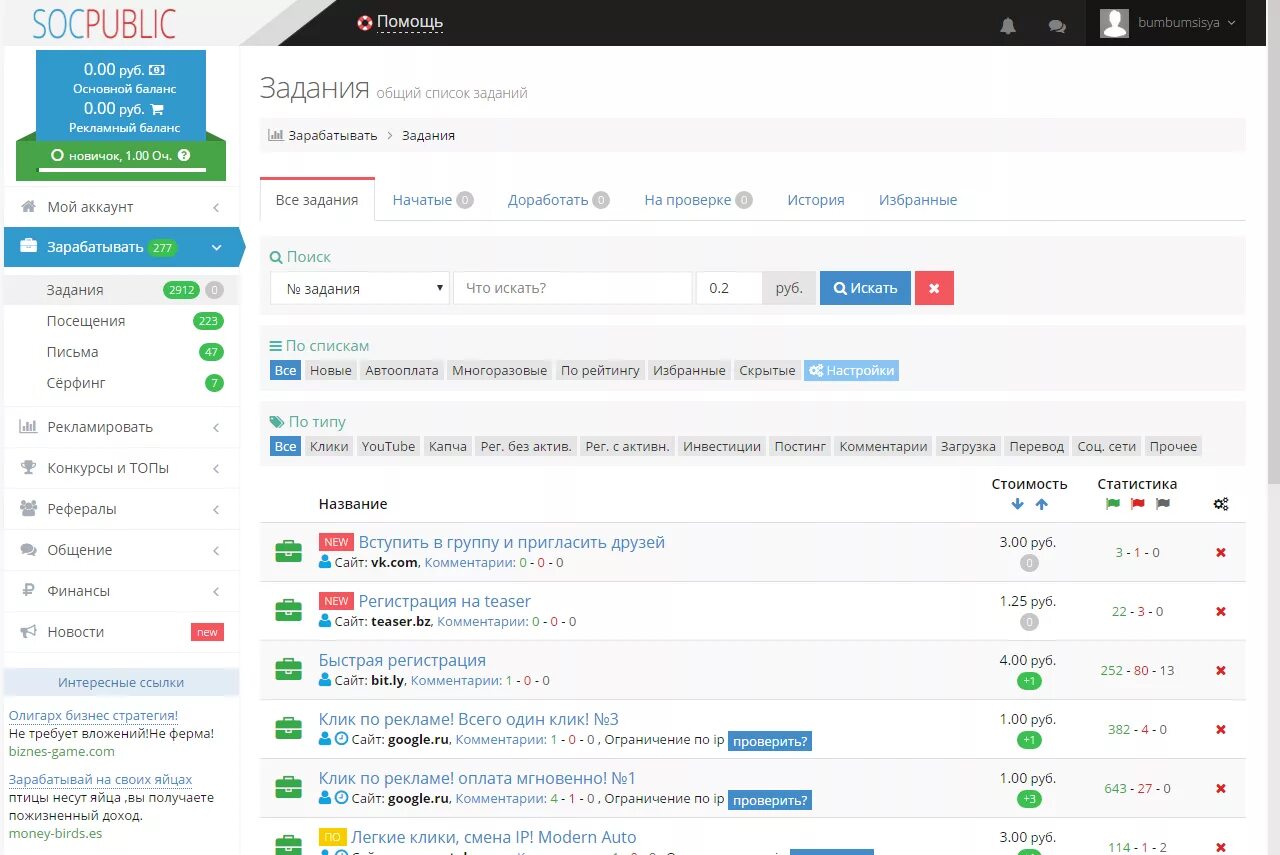The image size is (1280, 855).
Task: Filter list by Автооплата
Action: click(402, 370)
